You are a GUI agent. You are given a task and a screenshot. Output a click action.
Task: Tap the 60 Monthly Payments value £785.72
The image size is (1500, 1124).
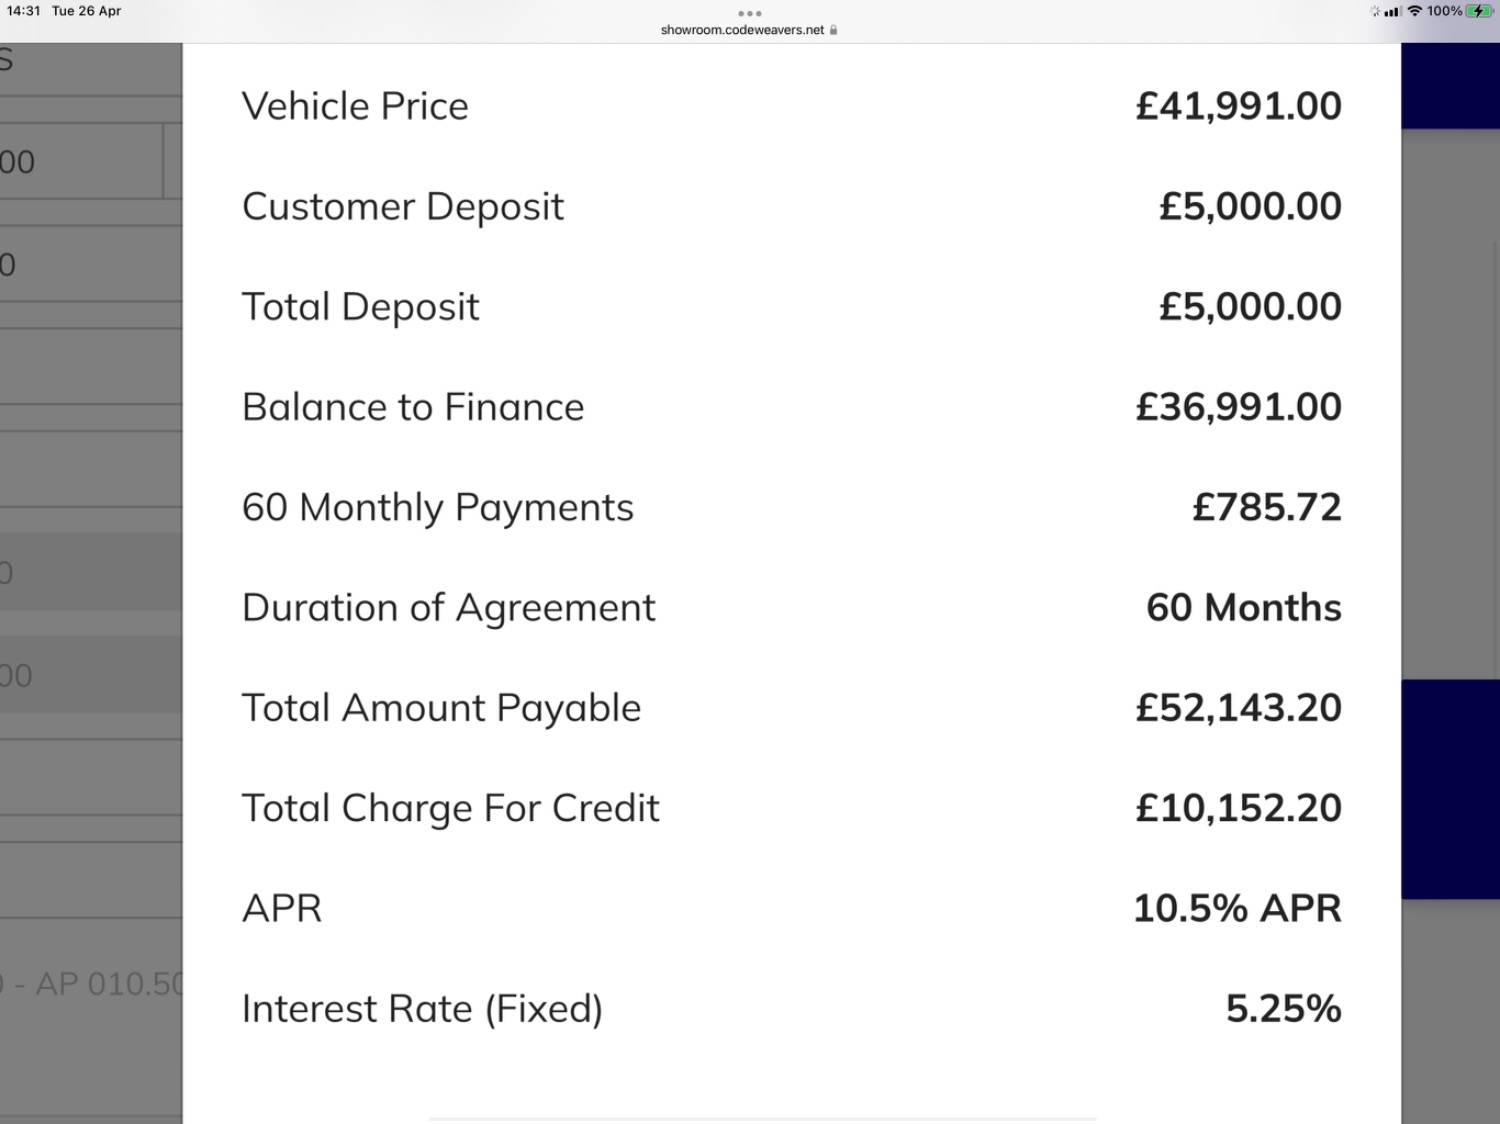(x=1266, y=507)
